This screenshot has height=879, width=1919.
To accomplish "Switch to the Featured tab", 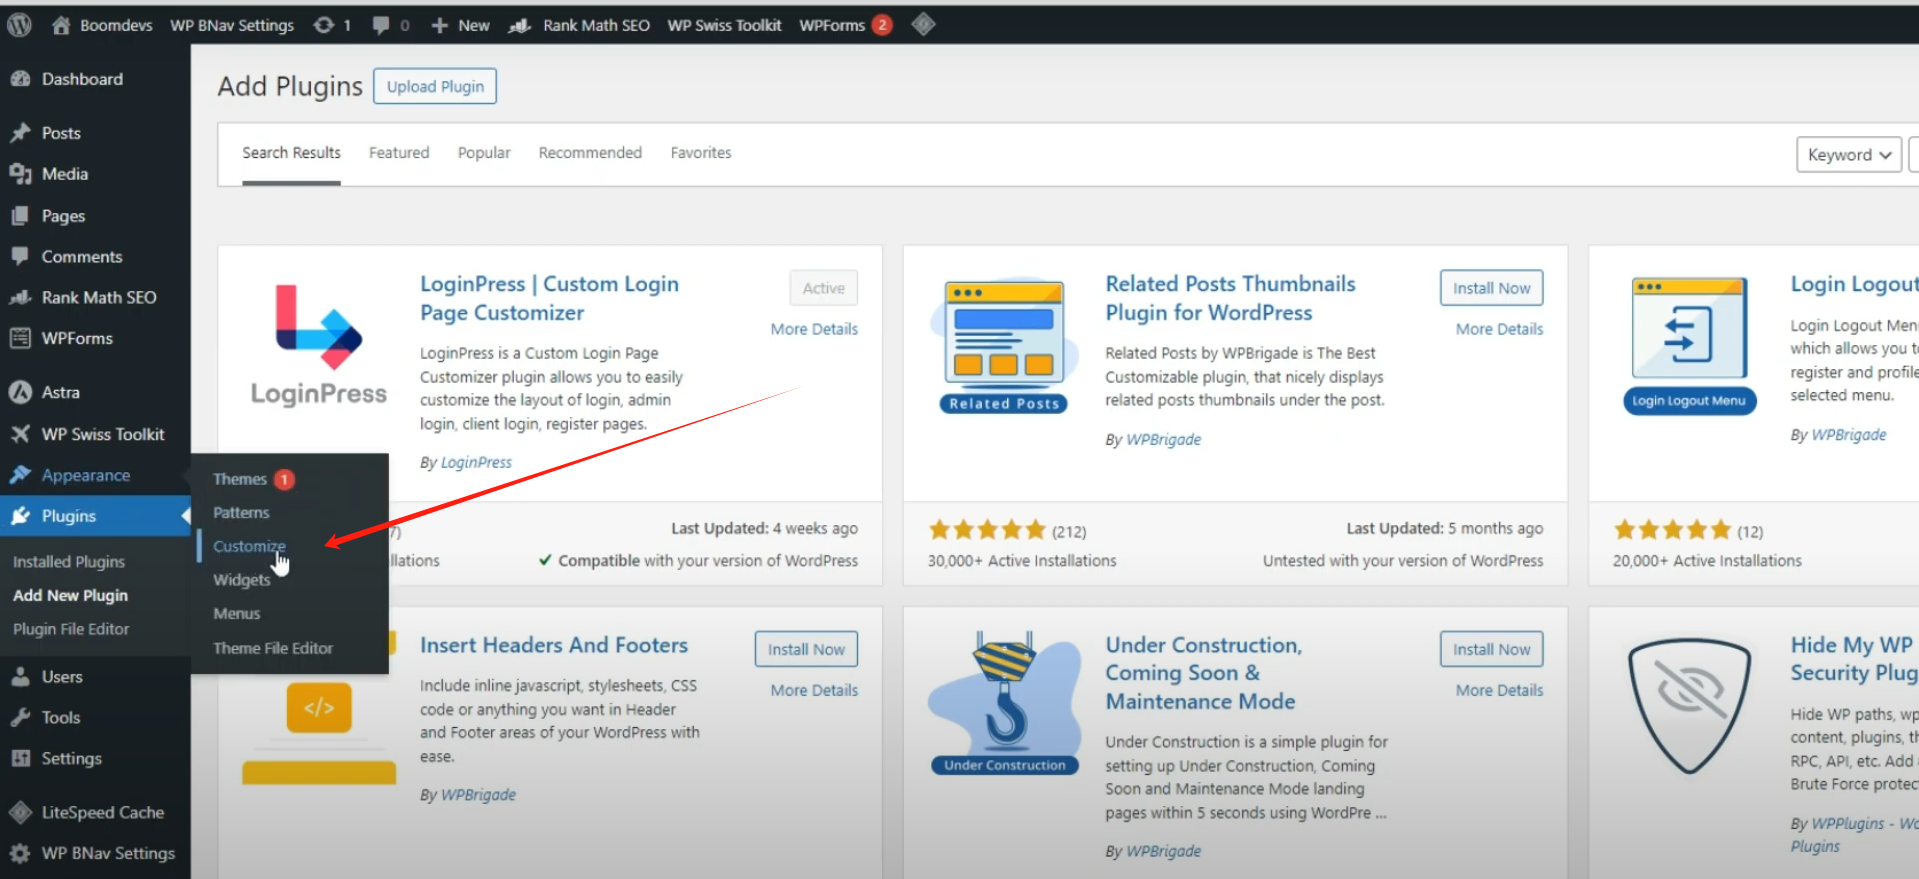I will click(x=399, y=153).
